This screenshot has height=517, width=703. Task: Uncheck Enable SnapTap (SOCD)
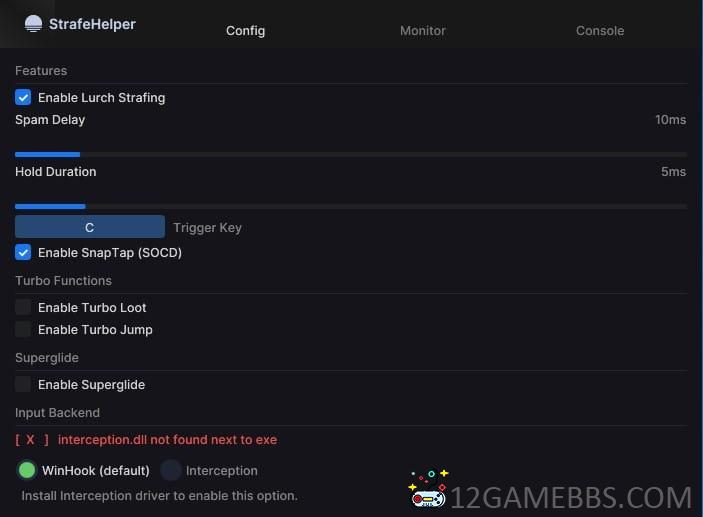(x=23, y=252)
